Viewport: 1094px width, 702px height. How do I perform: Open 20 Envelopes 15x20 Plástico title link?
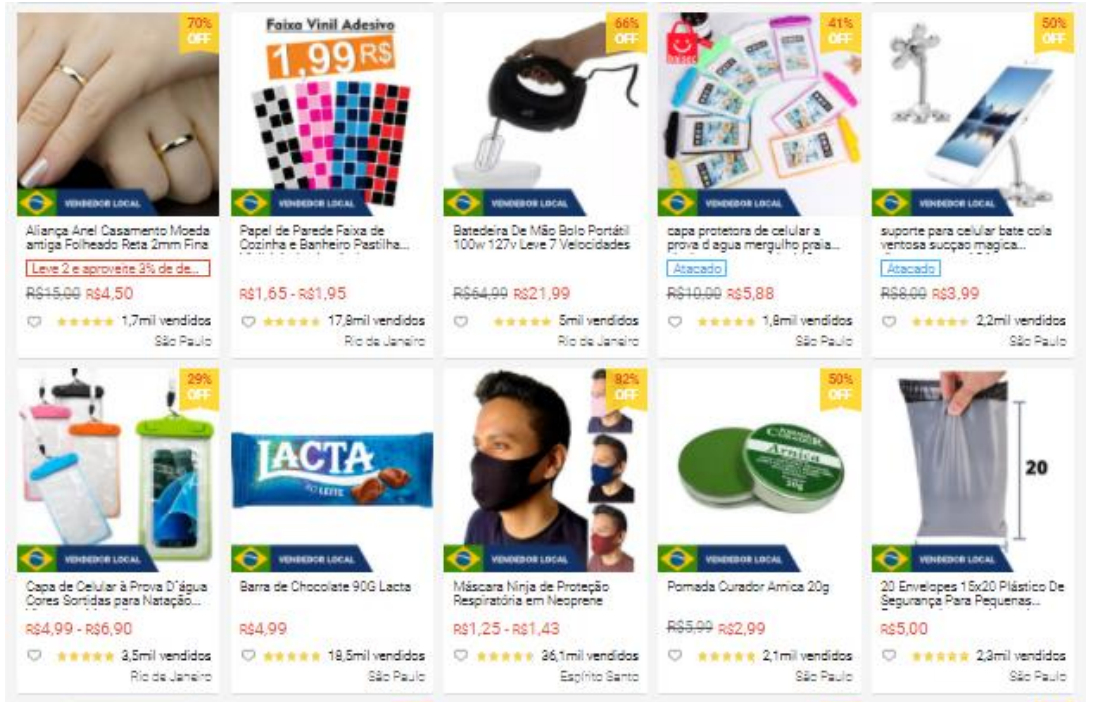pyautogui.click(x=972, y=593)
